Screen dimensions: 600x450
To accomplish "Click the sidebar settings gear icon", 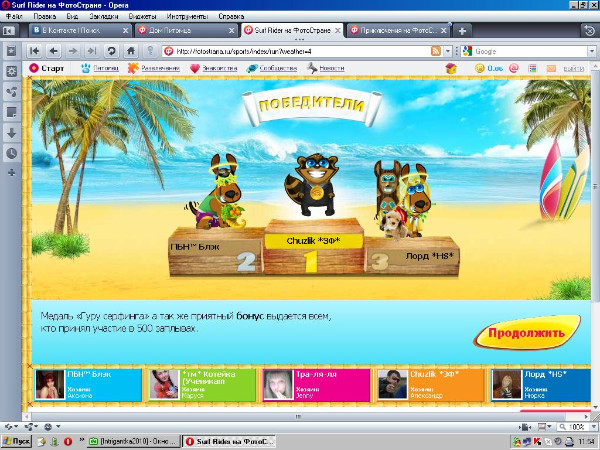I will point(11,71).
